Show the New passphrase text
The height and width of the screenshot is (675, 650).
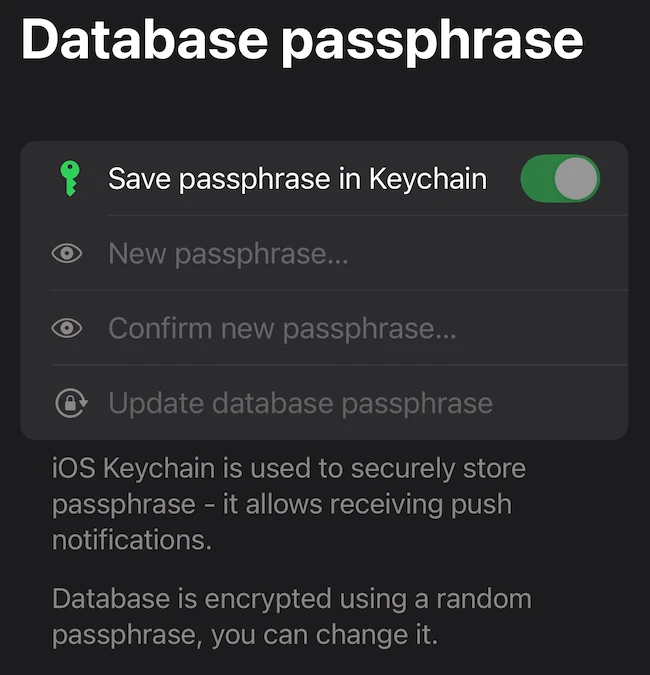[67, 253]
